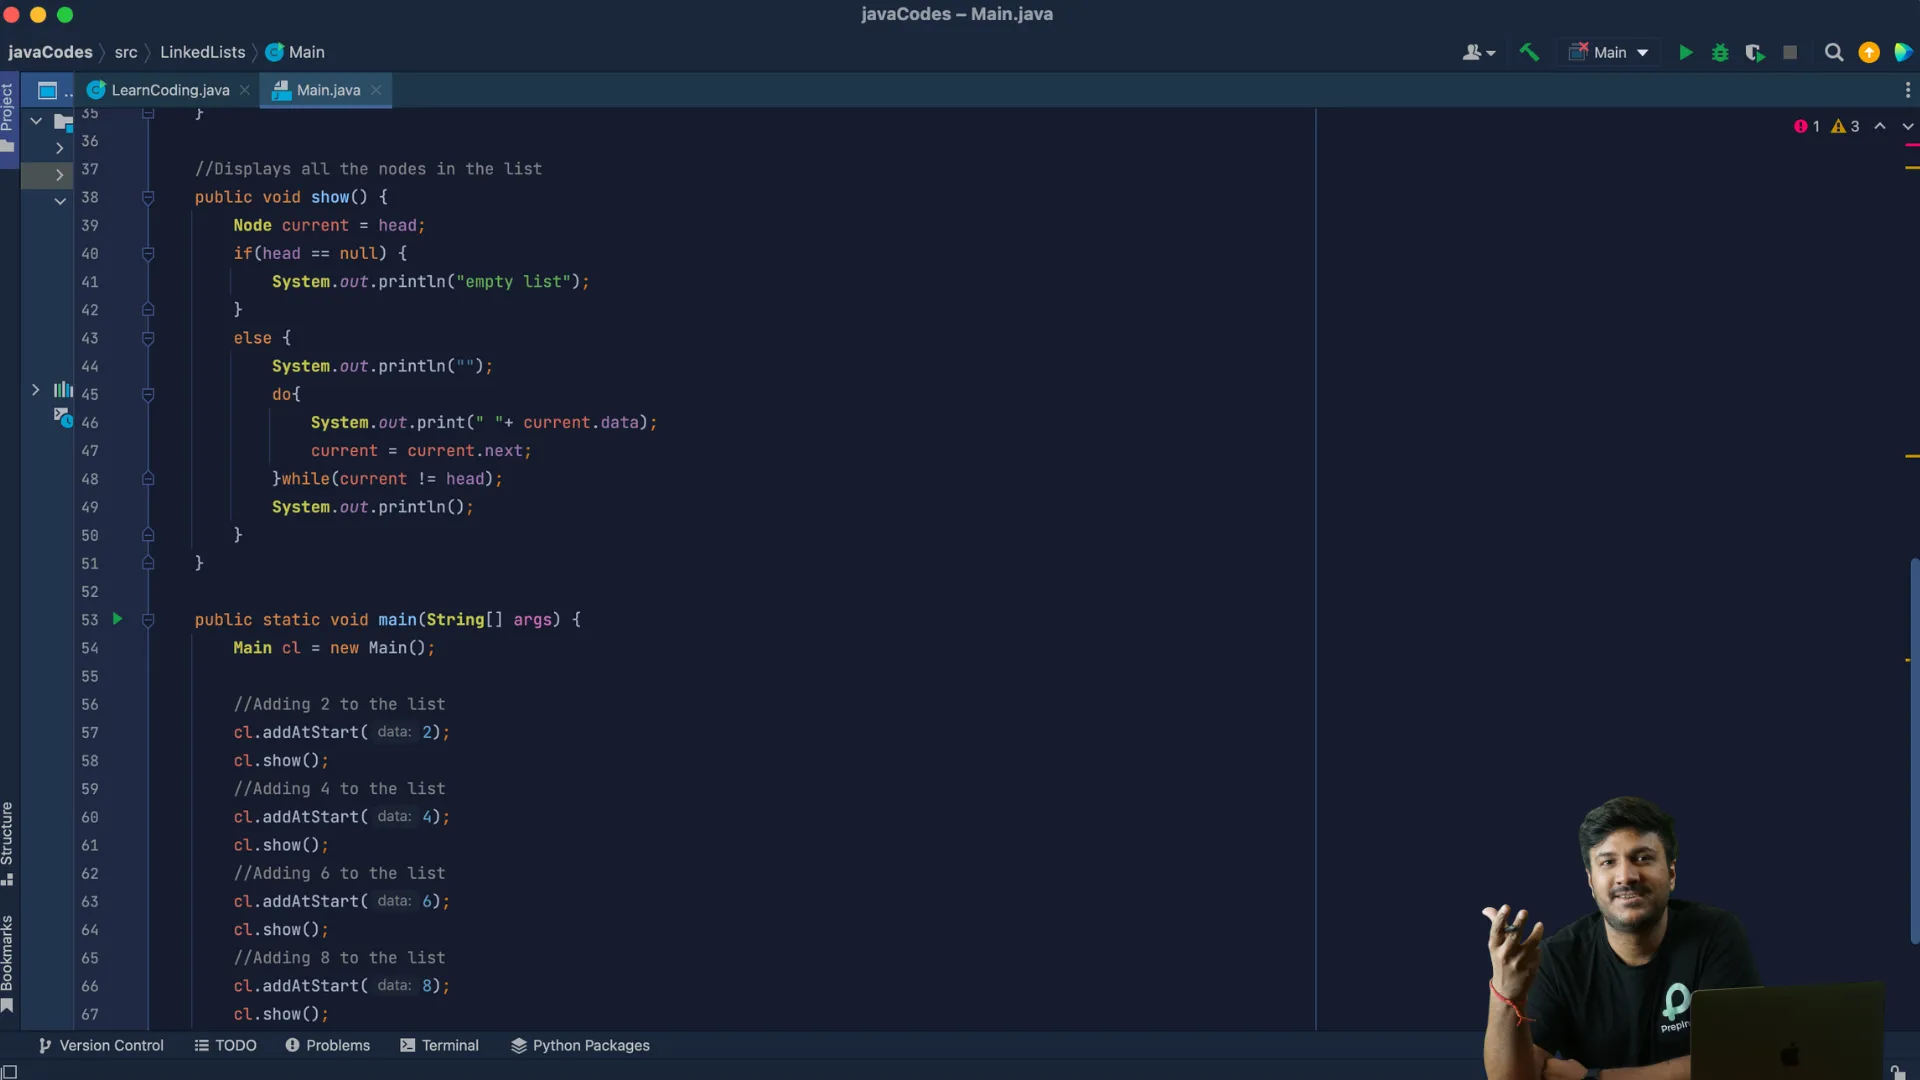The image size is (1920, 1080).
Task: Open Search Everywhere magnifier icon
Action: click(1833, 53)
